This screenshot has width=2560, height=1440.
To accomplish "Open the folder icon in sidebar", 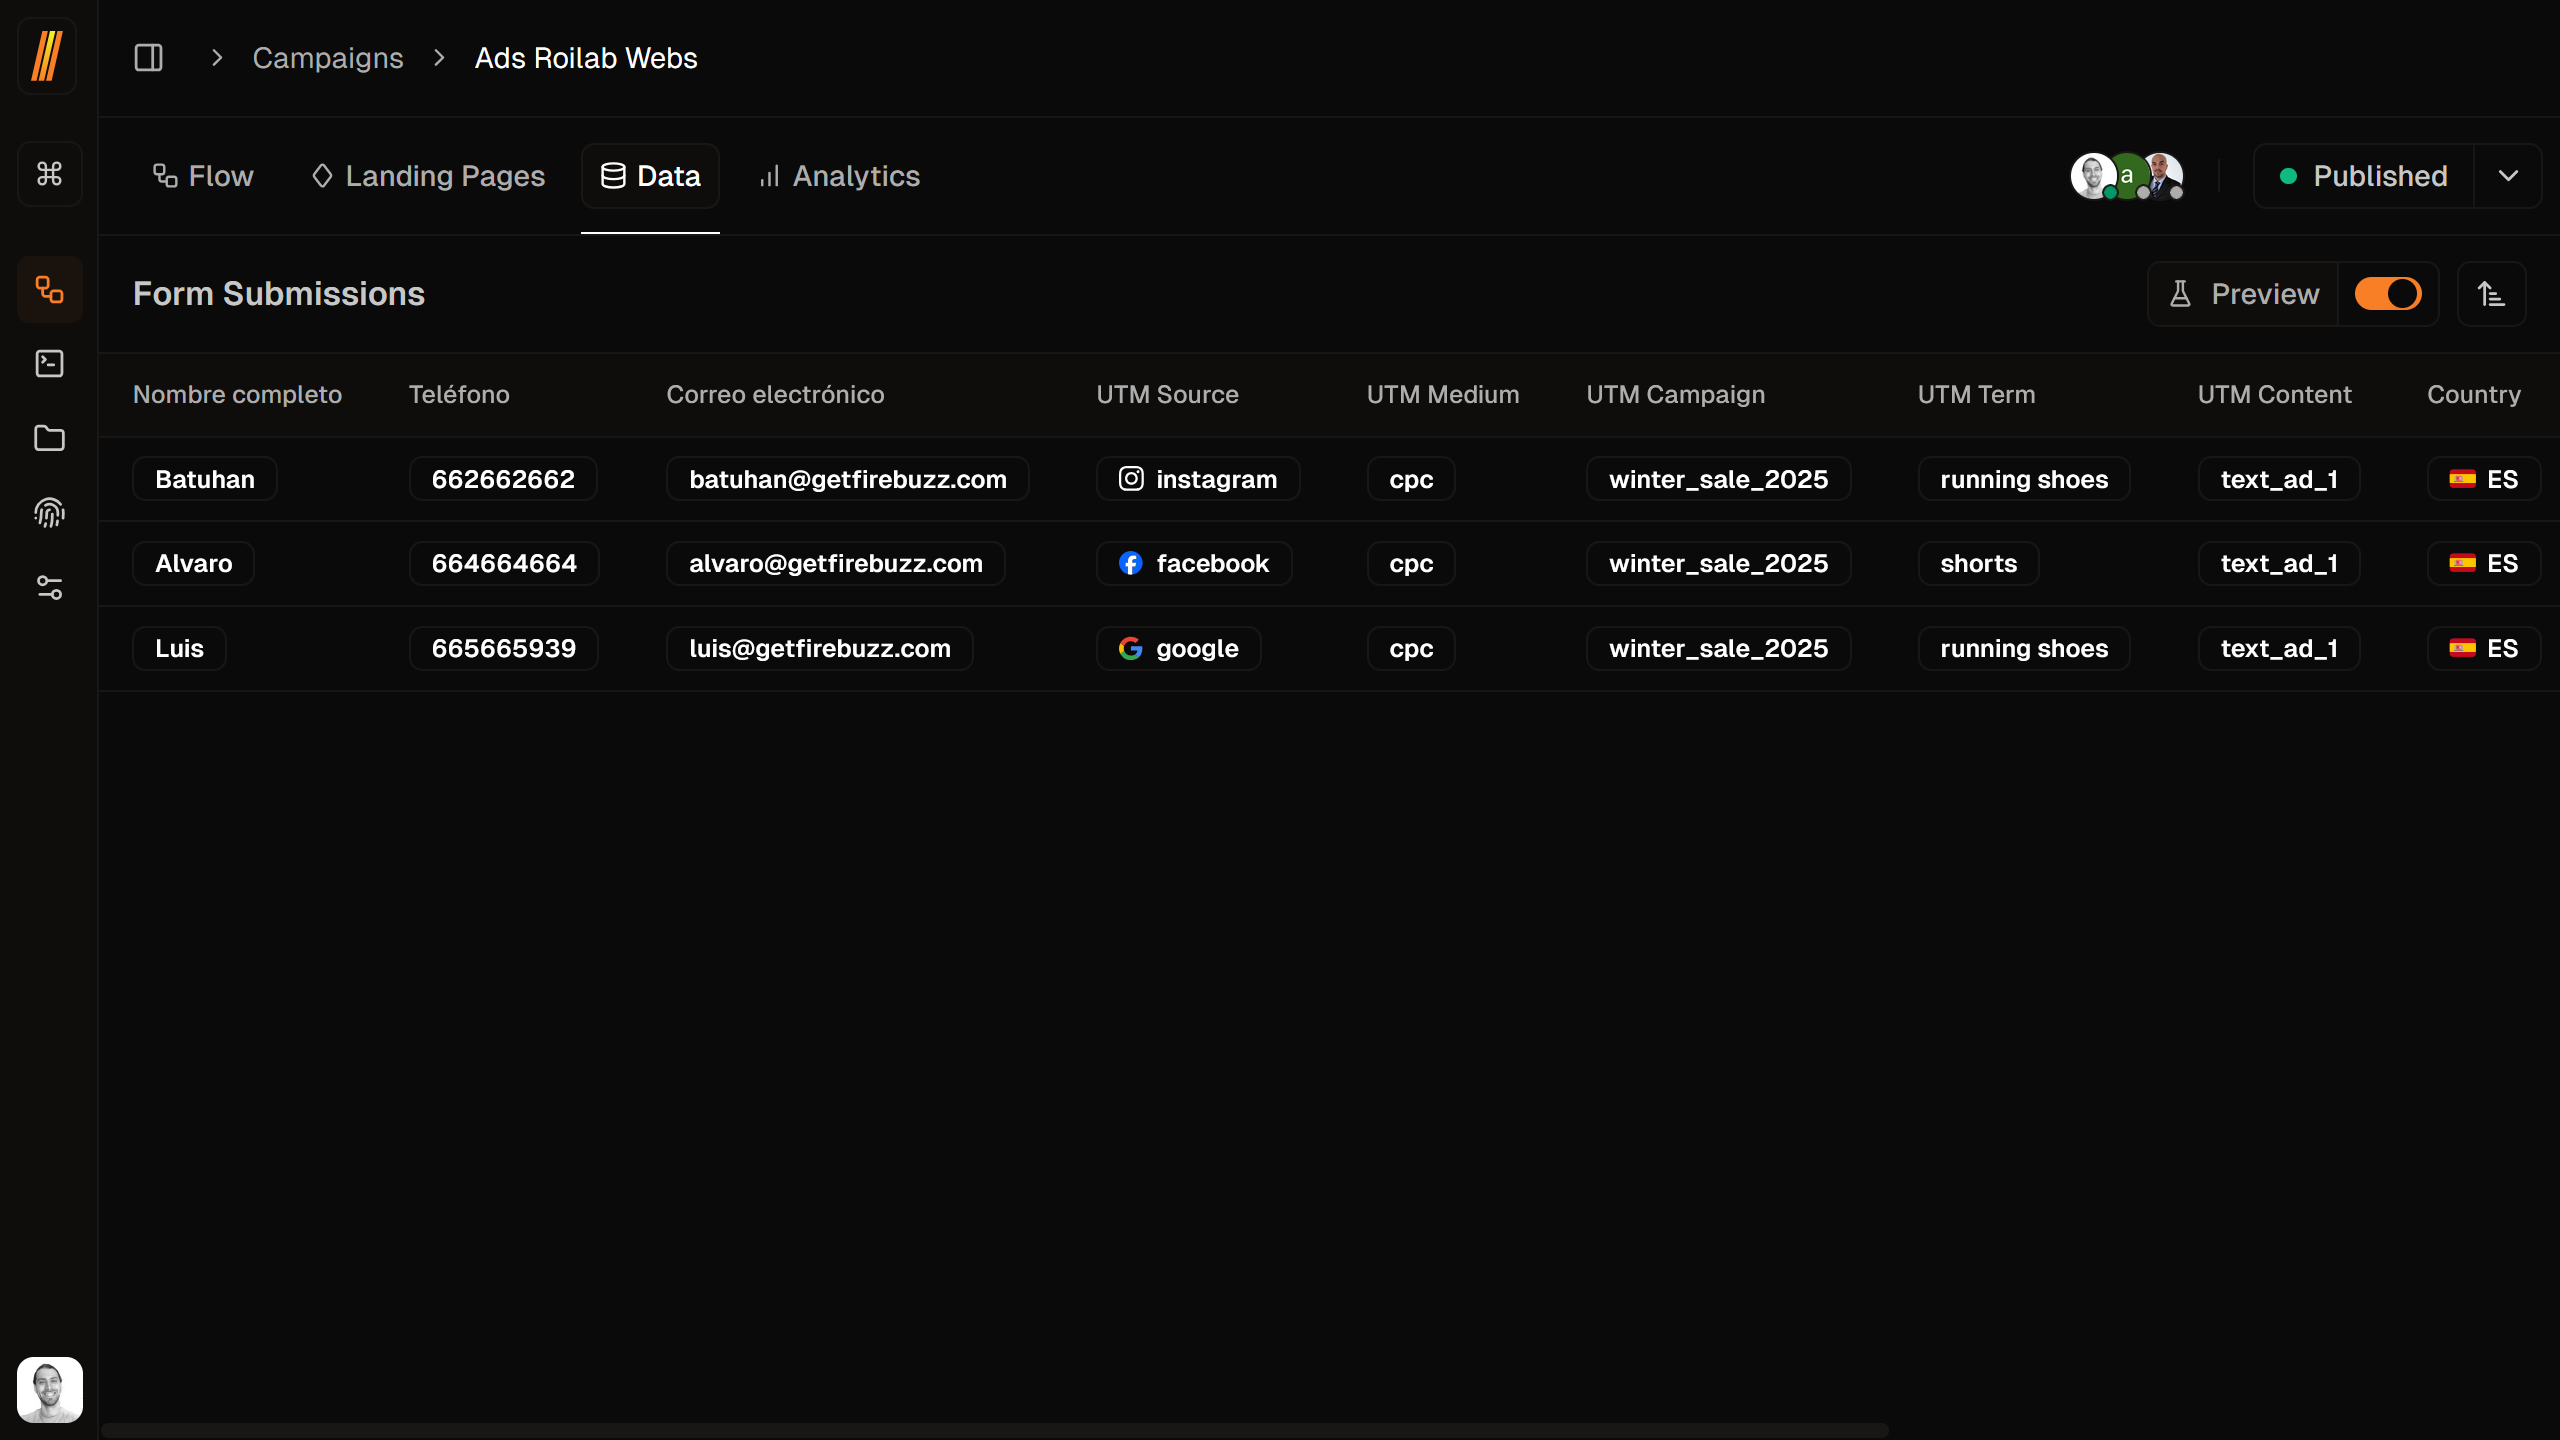I will tap(49, 438).
